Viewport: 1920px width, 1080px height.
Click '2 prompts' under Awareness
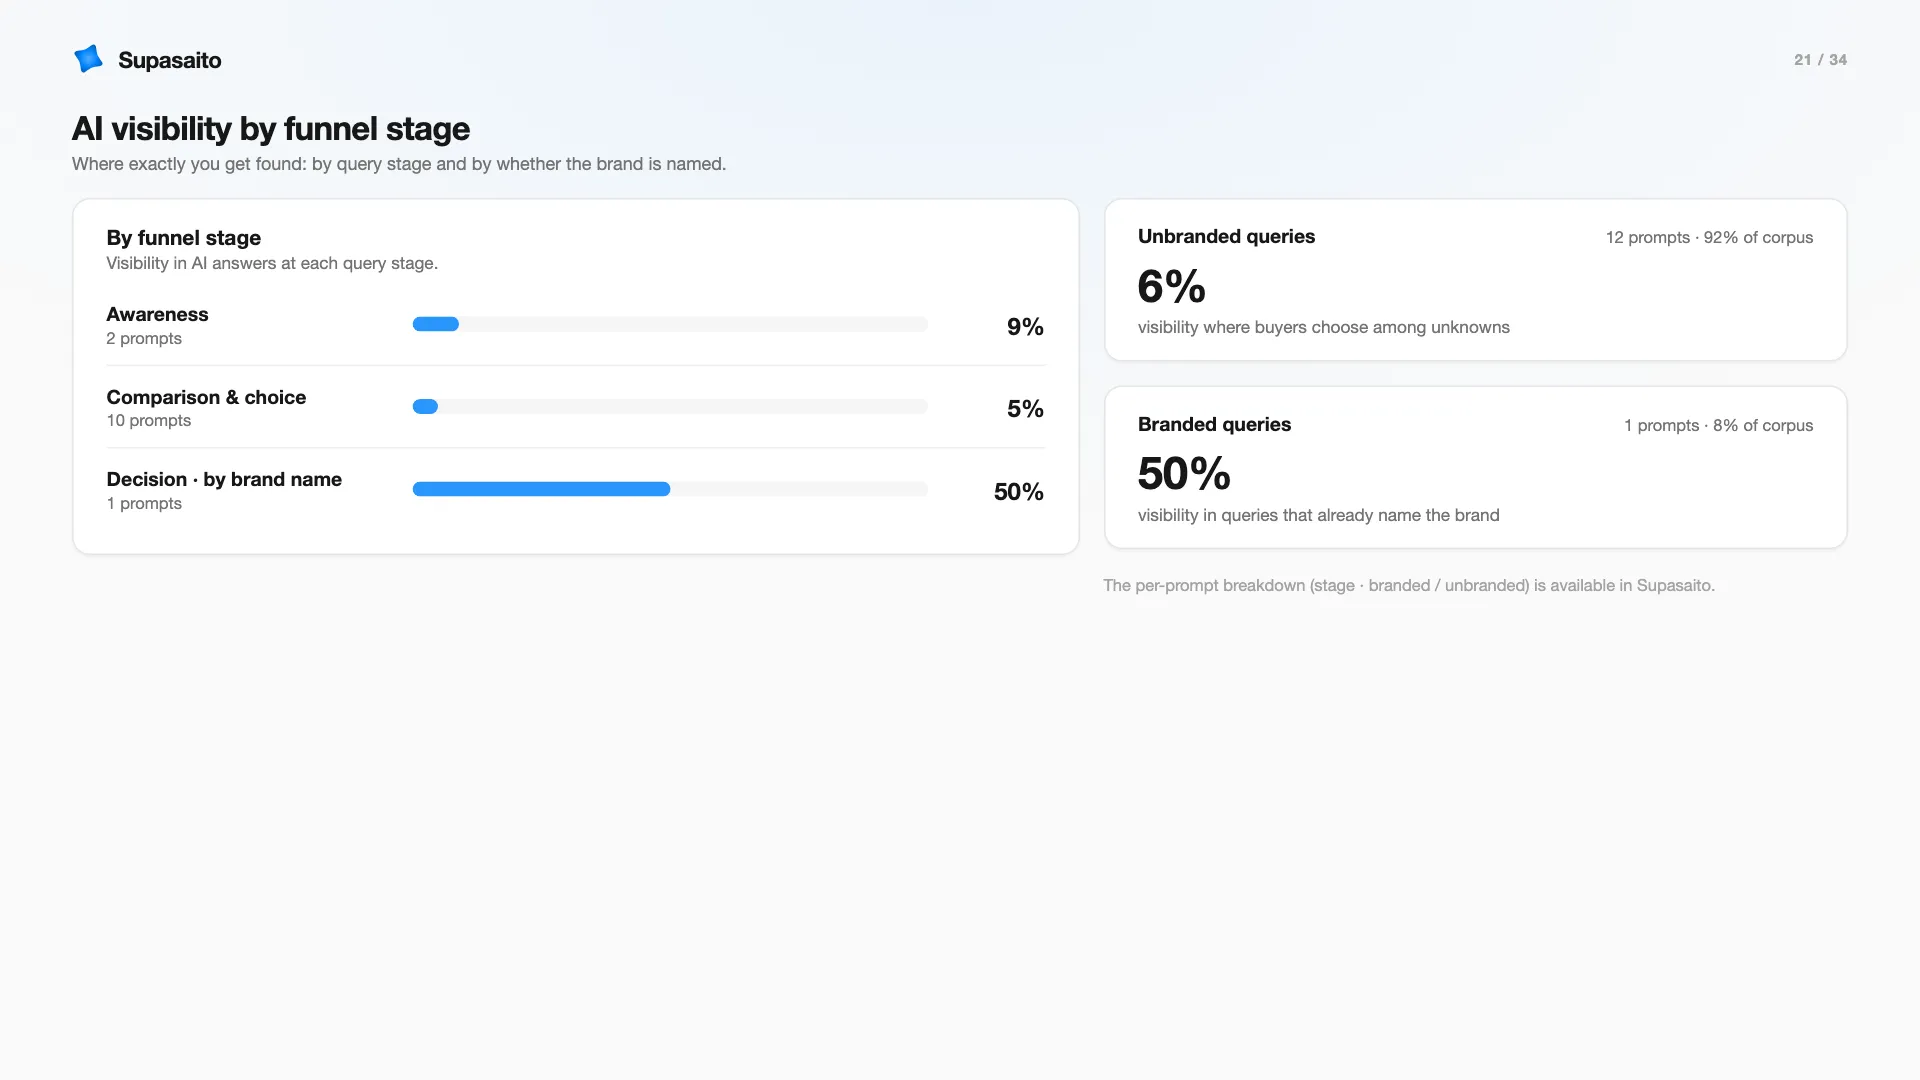144,339
